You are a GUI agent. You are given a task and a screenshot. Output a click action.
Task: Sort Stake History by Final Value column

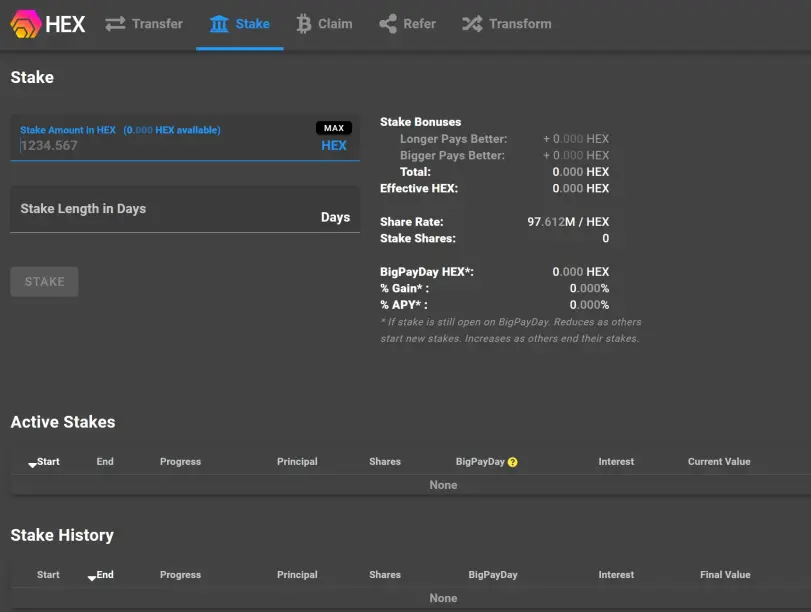725,575
